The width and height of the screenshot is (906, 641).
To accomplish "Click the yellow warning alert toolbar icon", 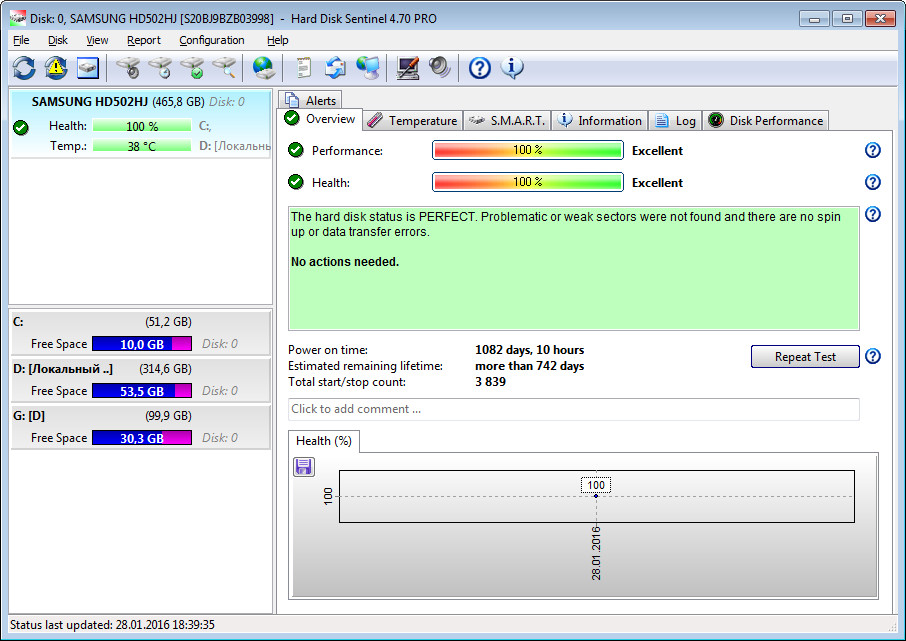I will pos(56,68).
